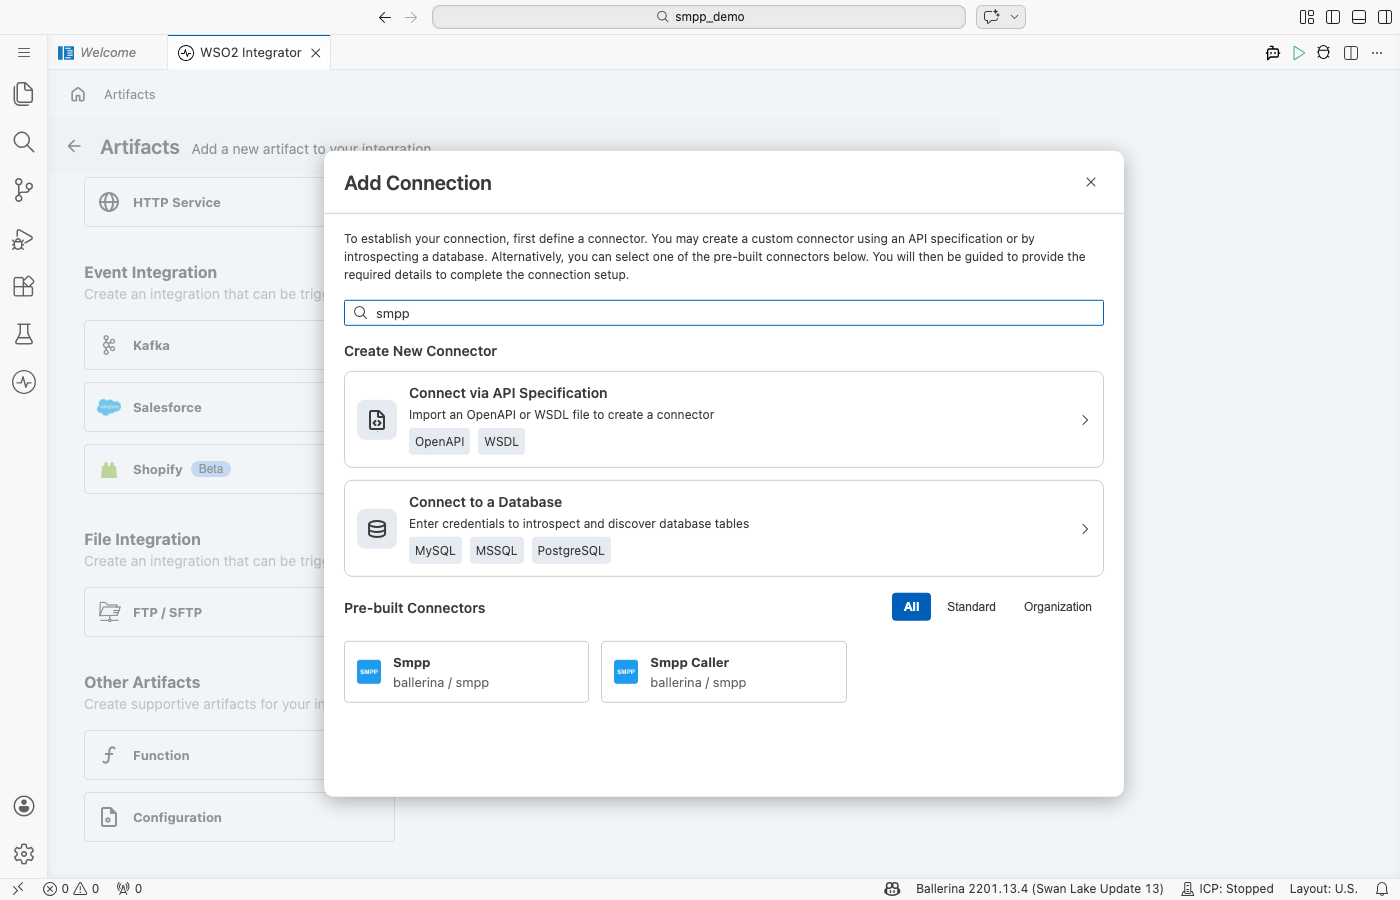Open the Extensions view

click(x=24, y=286)
